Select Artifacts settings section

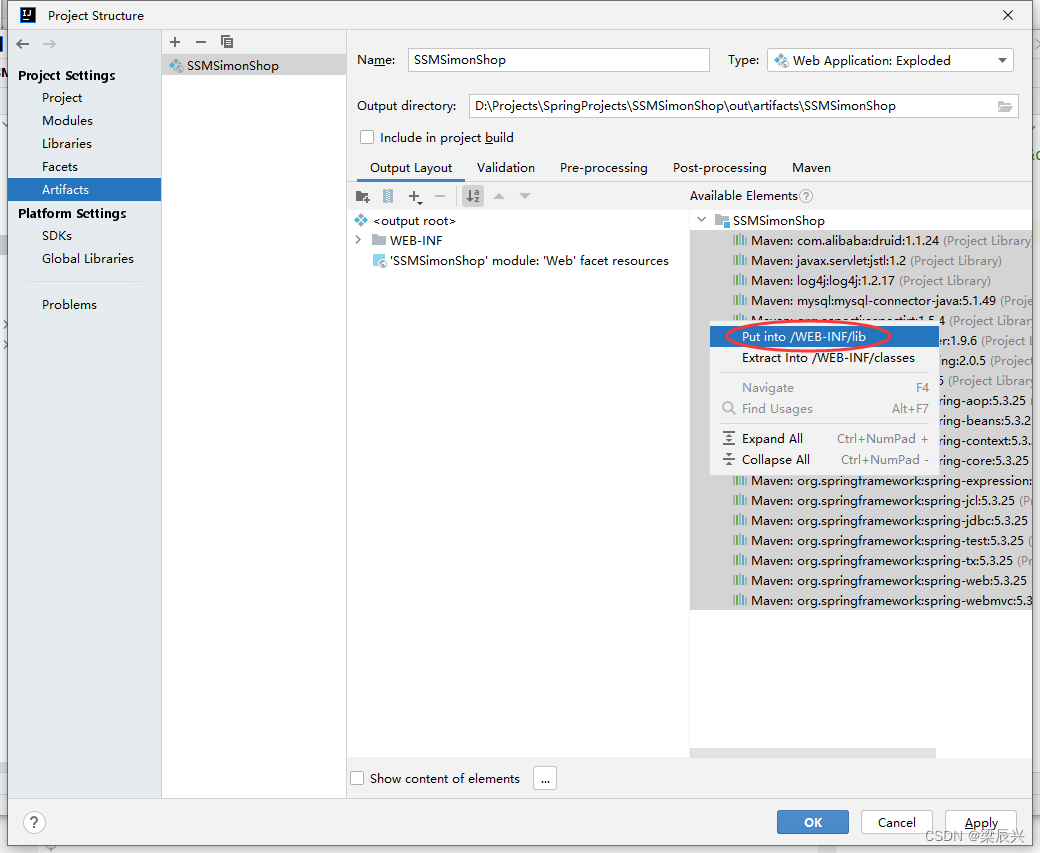coord(84,190)
